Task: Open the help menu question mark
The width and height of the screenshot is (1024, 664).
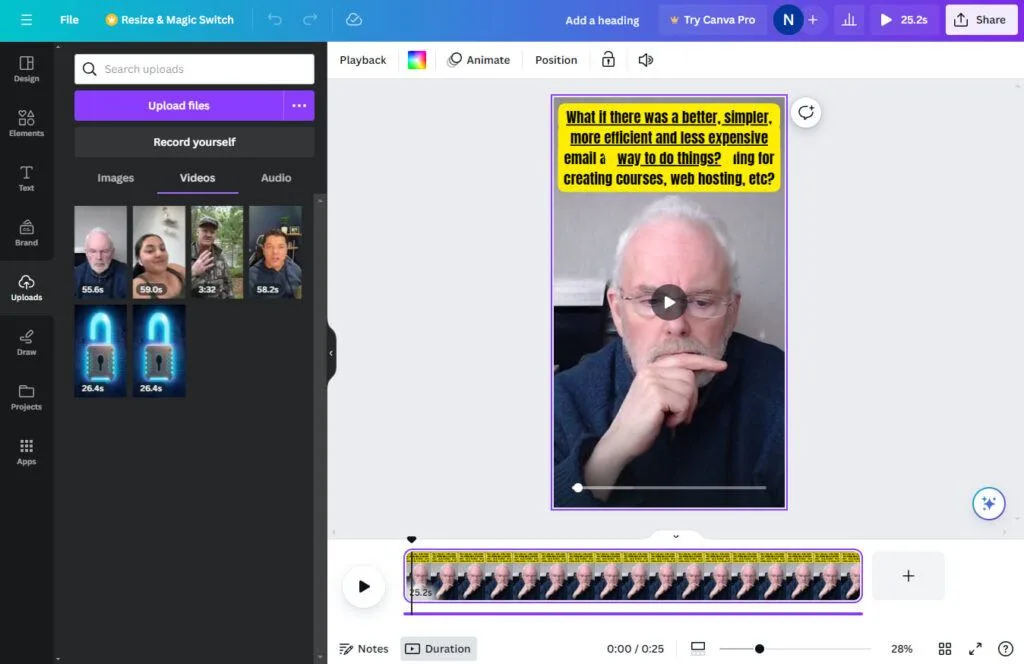Action: (1006, 648)
